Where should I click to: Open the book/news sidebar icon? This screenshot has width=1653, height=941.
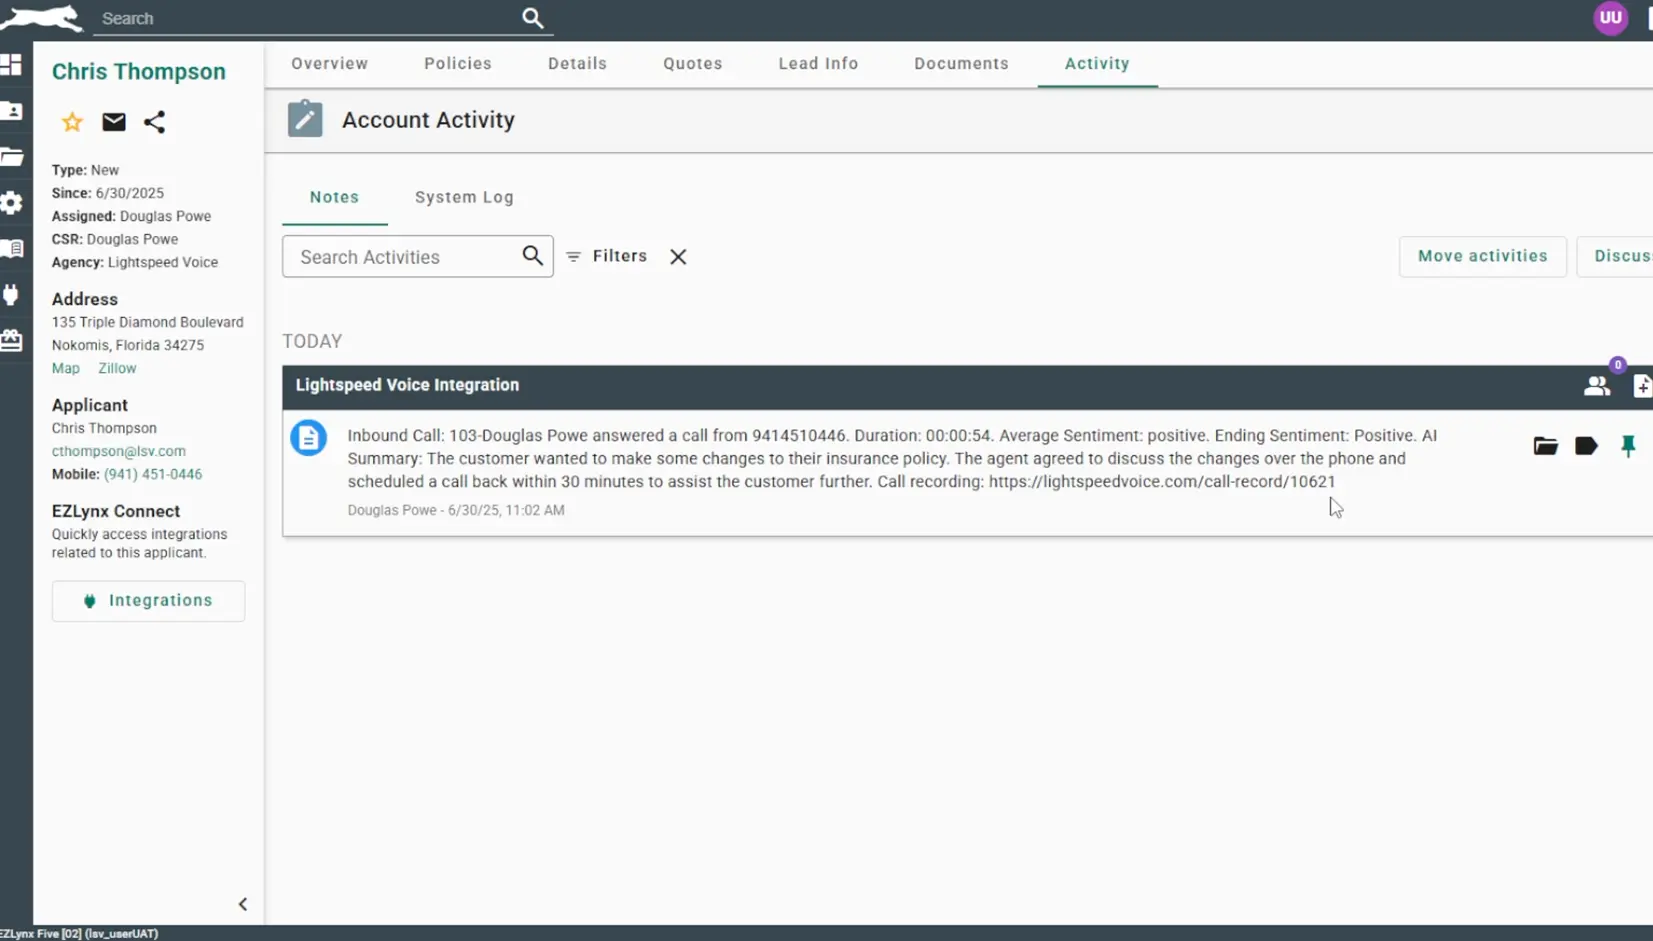12,249
